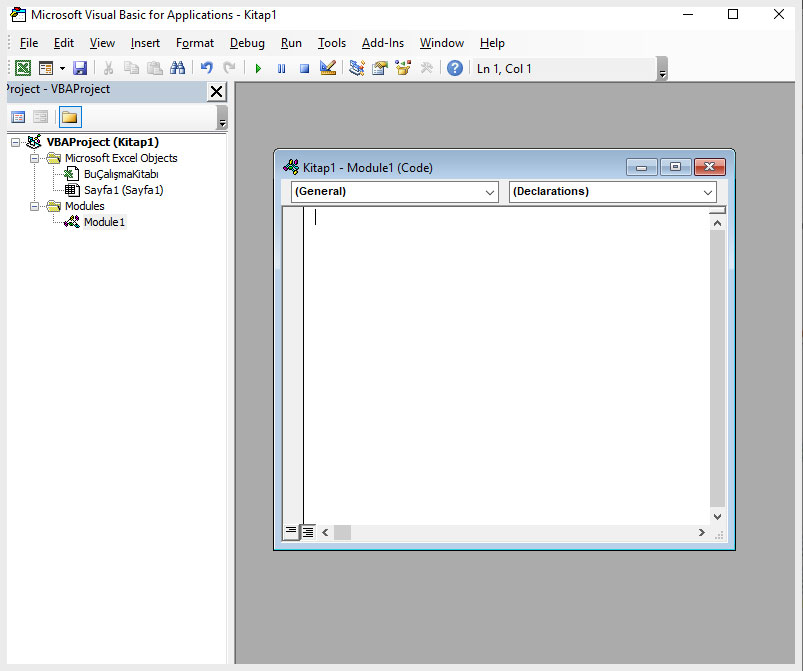803x671 pixels.
Task: Click the code window scroll down arrow
Action: coord(717,517)
